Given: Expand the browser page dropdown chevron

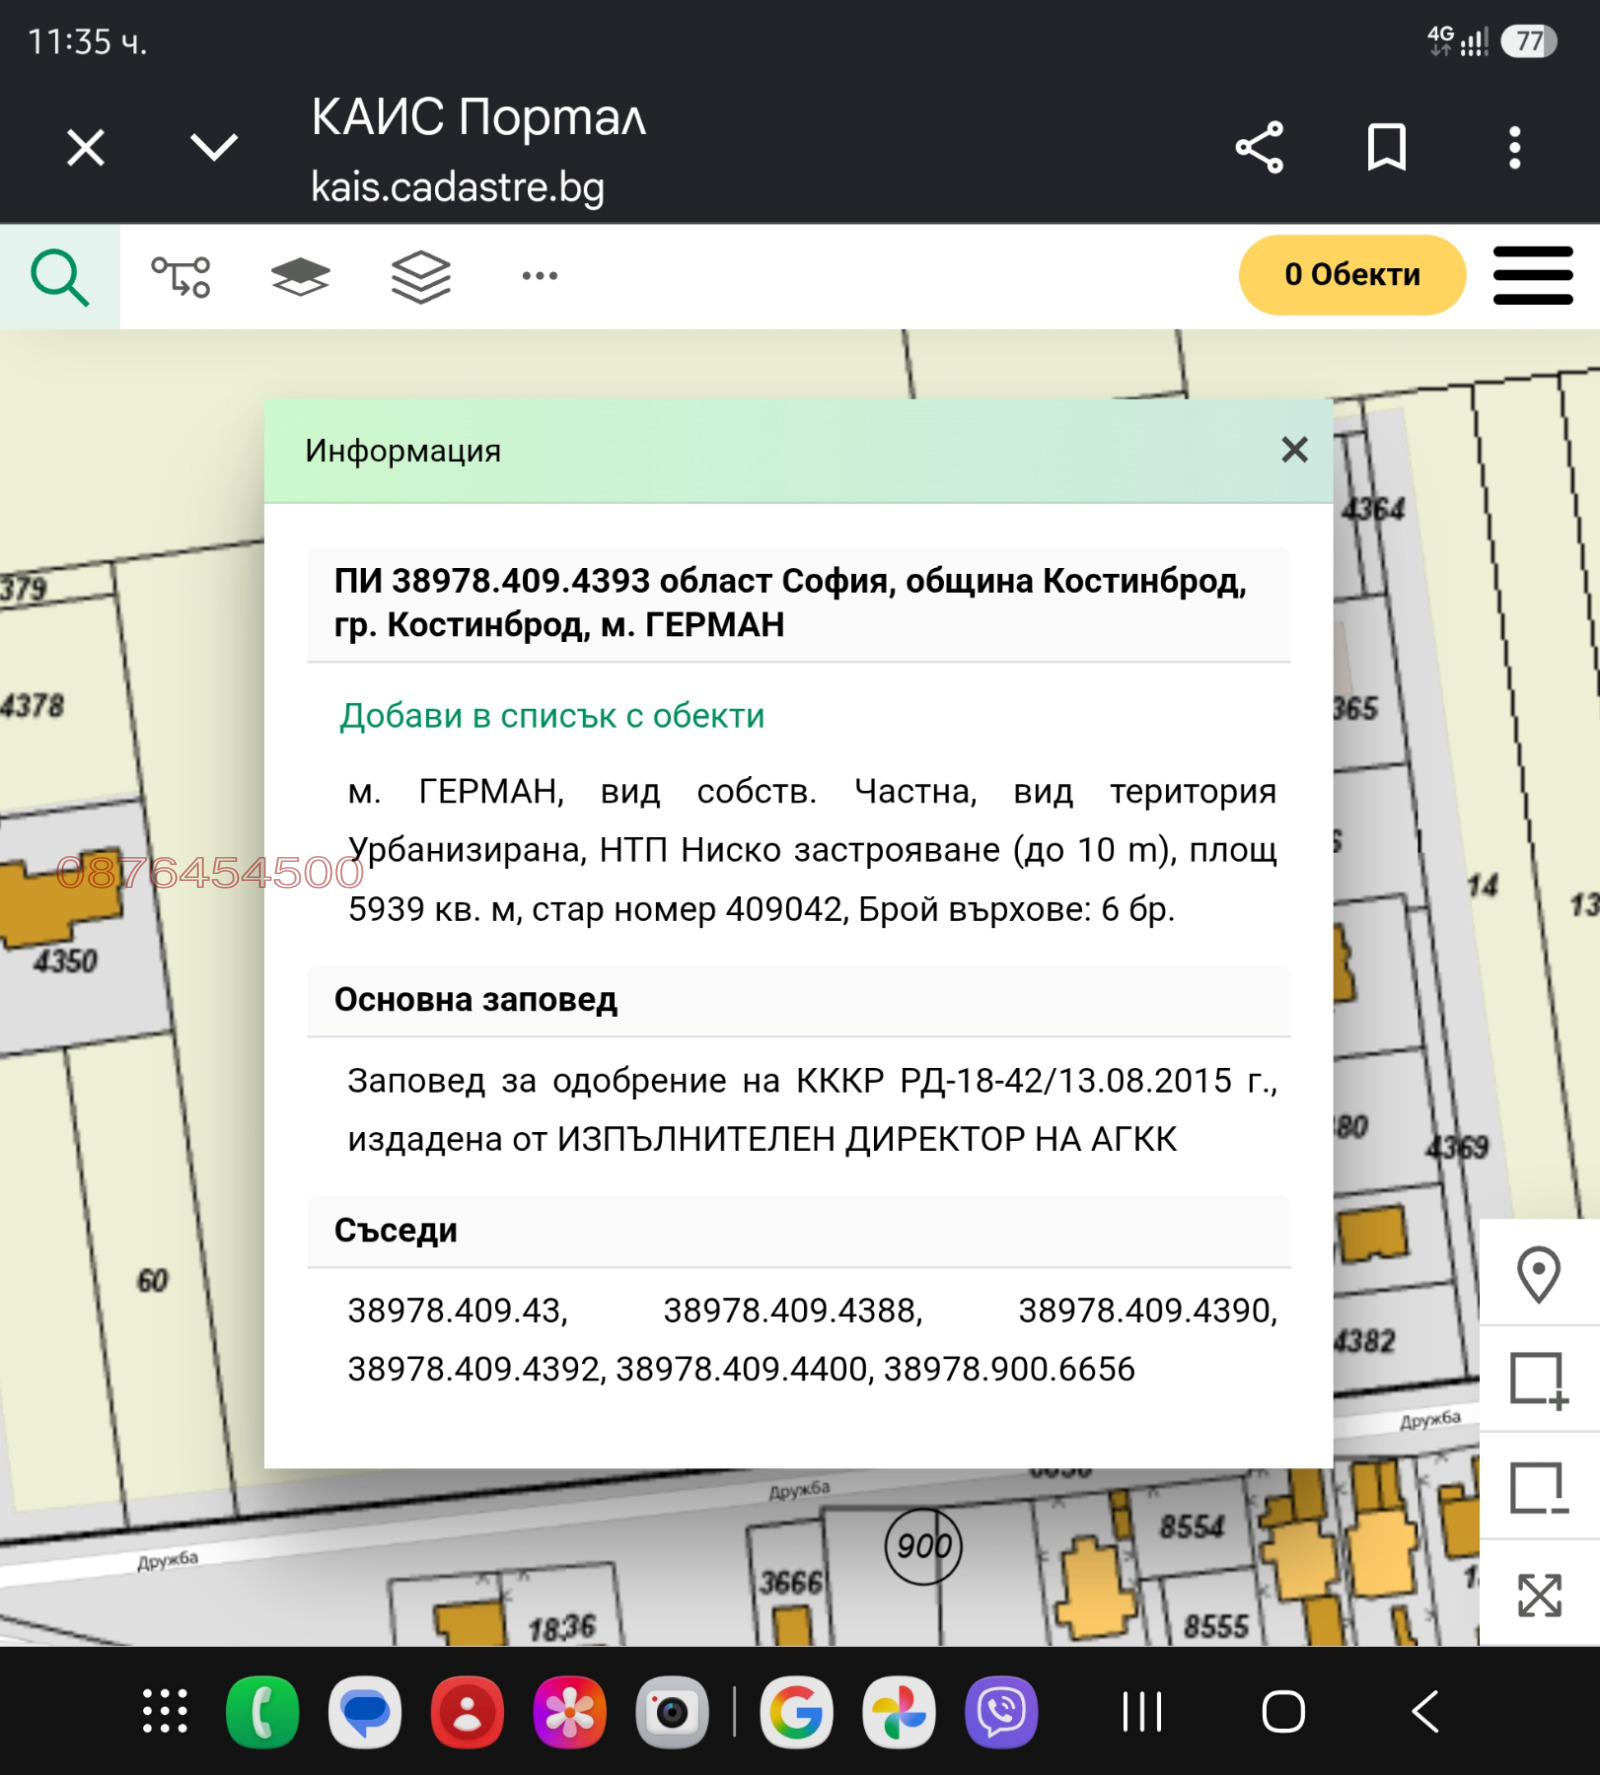Looking at the screenshot, I should [214, 148].
